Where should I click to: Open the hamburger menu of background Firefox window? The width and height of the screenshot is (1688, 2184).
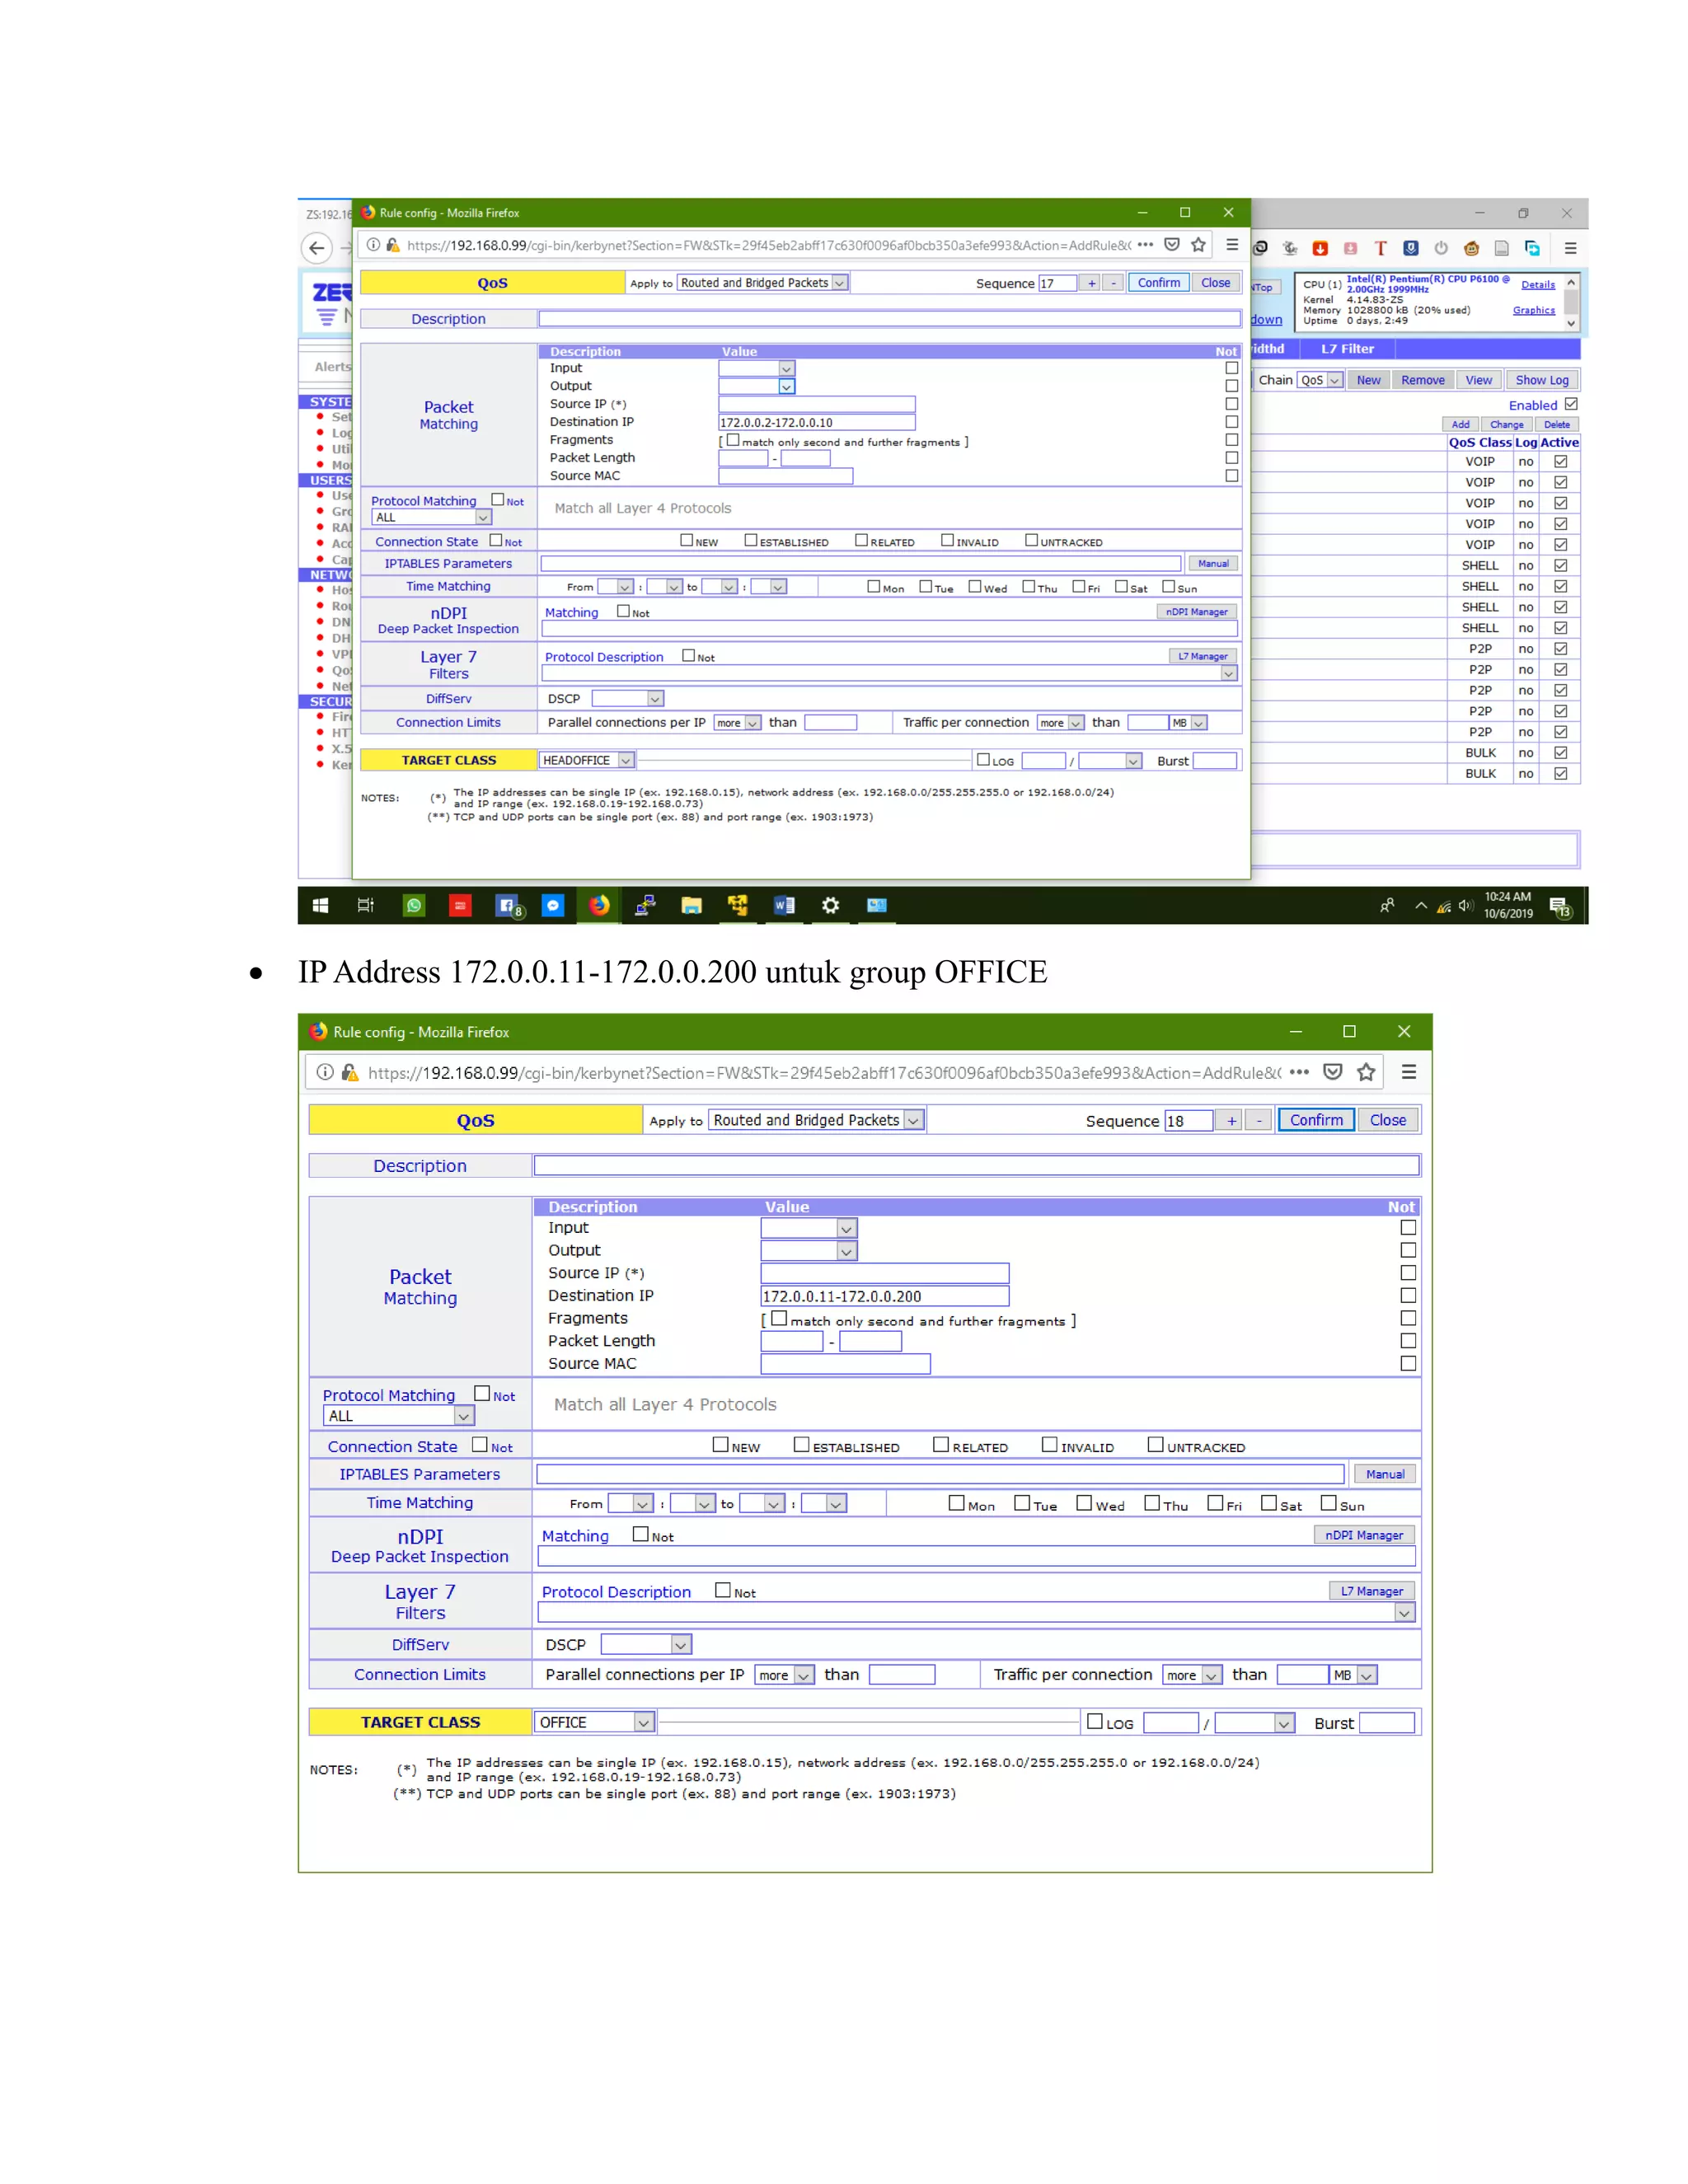pyautogui.click(x=1570, y=248)
